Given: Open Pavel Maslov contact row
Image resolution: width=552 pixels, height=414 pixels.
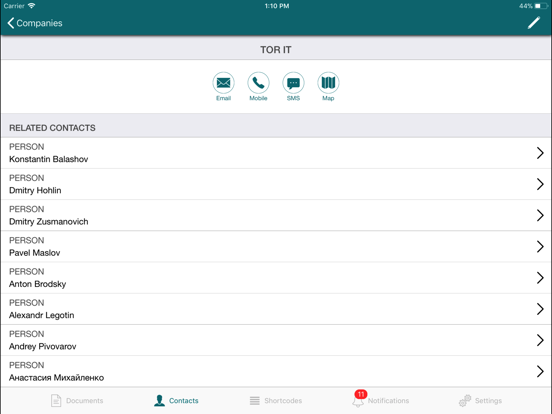Looking at the screenshot, I should click(x=276, y=246).
